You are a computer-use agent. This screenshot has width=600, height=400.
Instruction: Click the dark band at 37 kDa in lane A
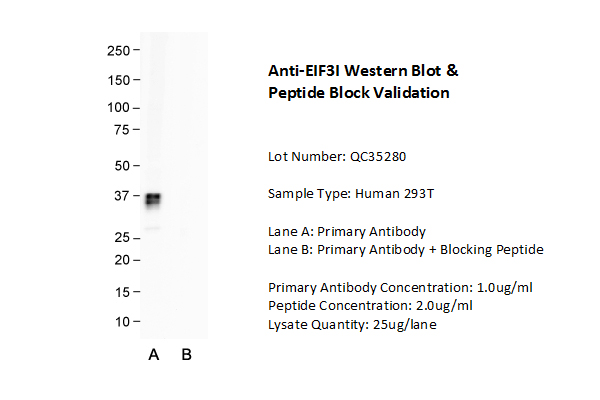pos(153,200)
